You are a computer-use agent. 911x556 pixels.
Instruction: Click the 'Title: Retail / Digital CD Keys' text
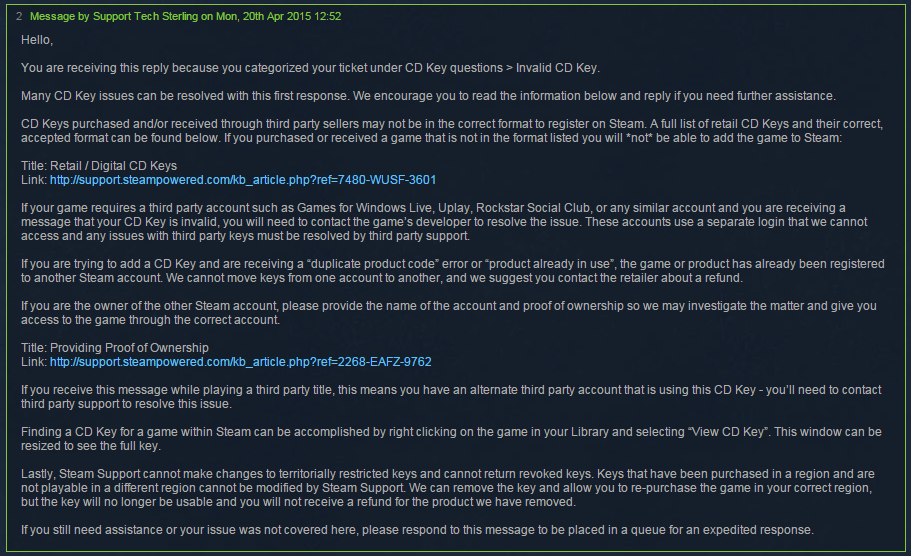[x=99, y=166]
